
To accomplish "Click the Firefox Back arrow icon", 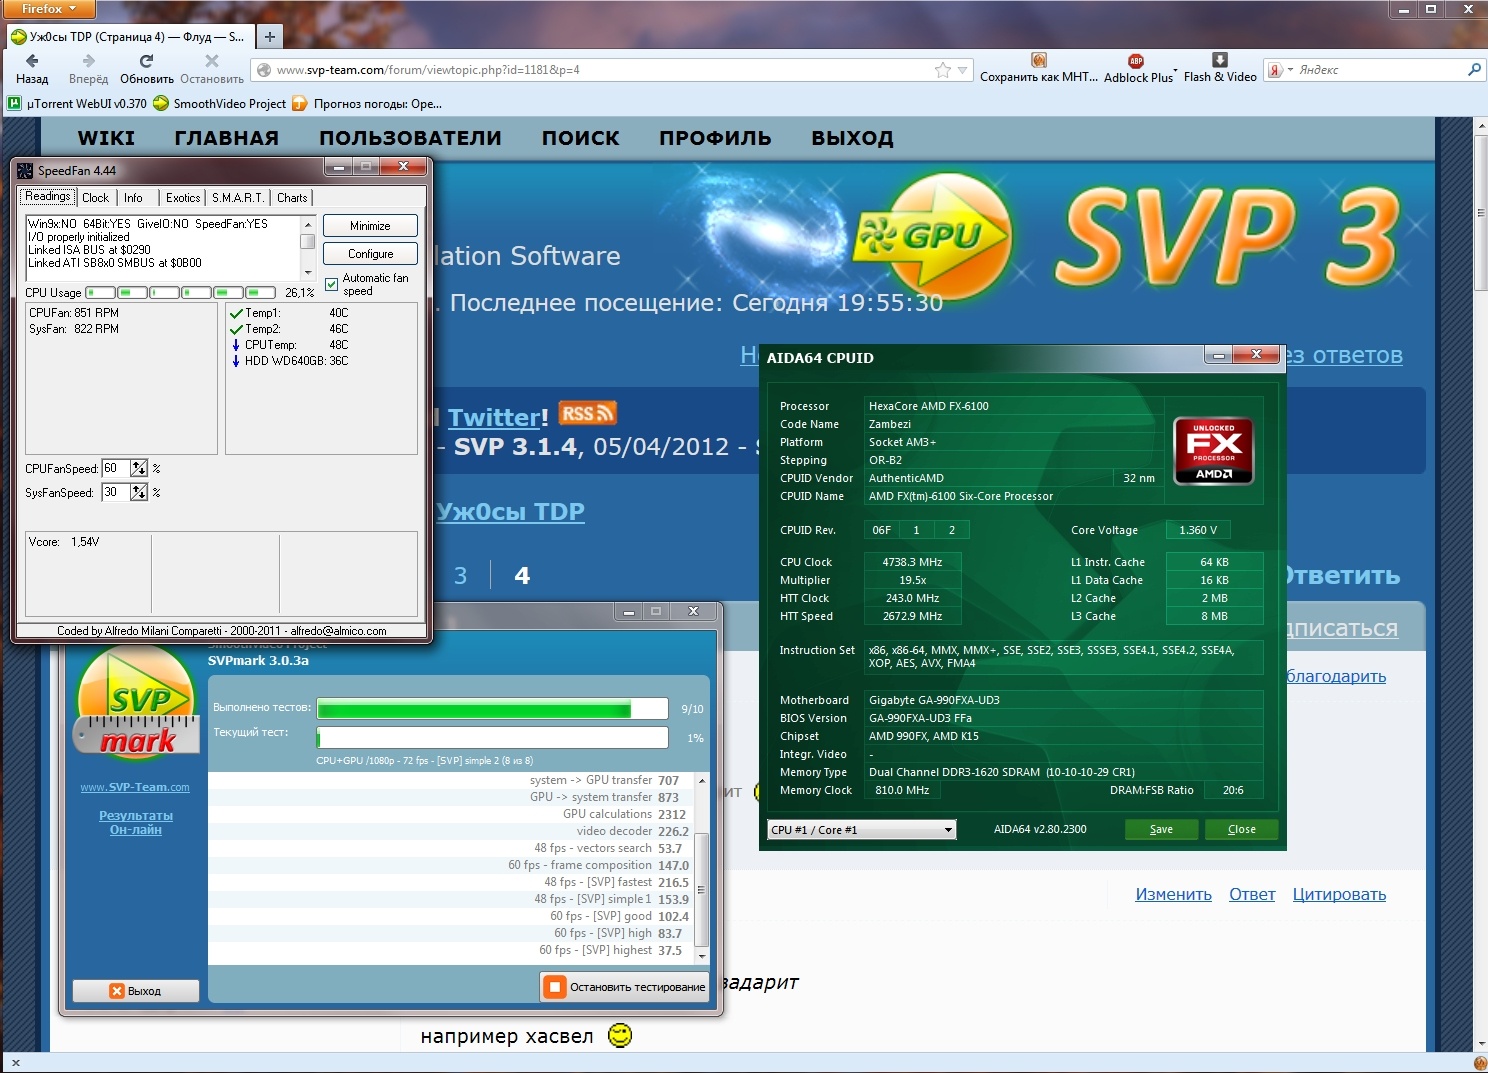I will pos(31,61).
